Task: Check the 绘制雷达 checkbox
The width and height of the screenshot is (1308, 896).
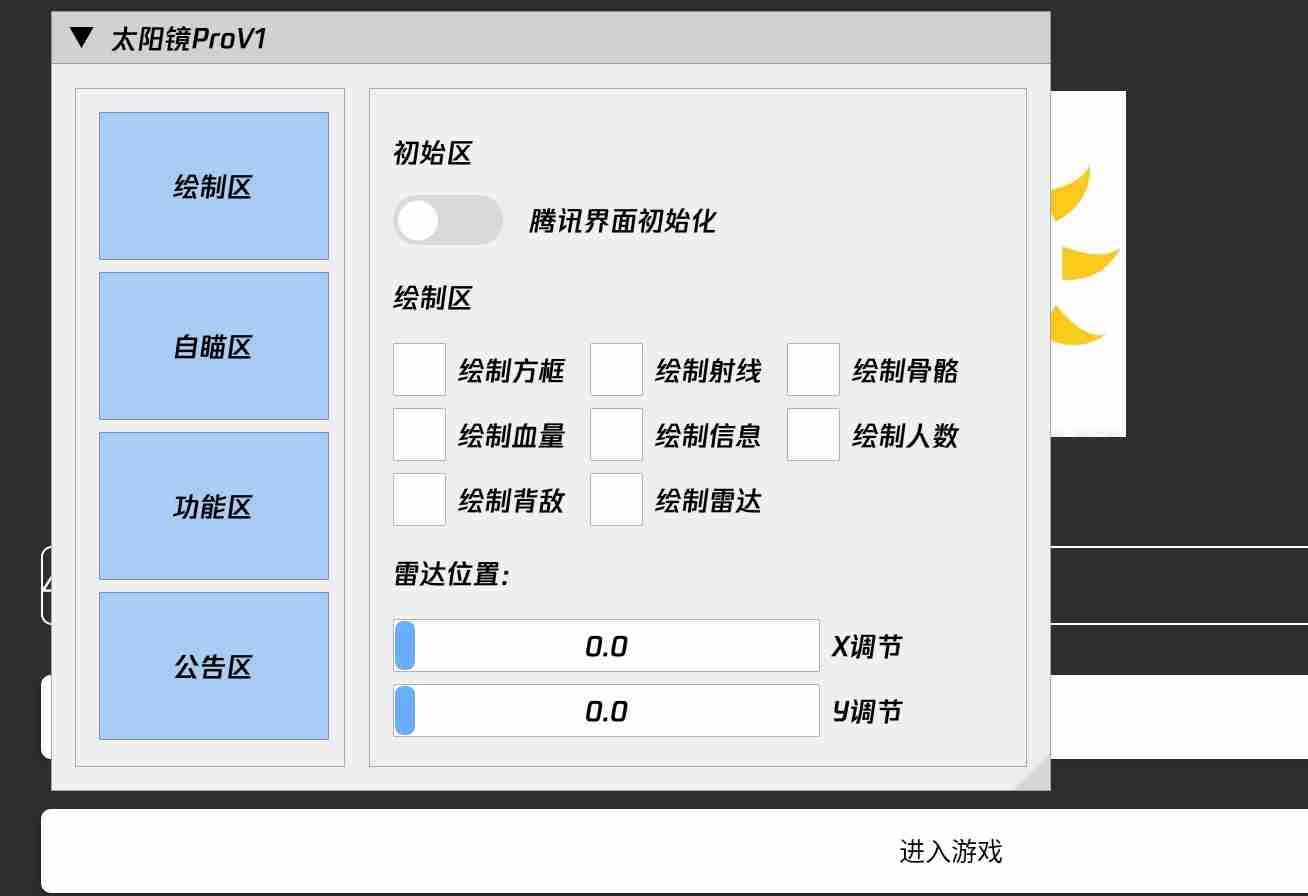Action: [616, 500]
